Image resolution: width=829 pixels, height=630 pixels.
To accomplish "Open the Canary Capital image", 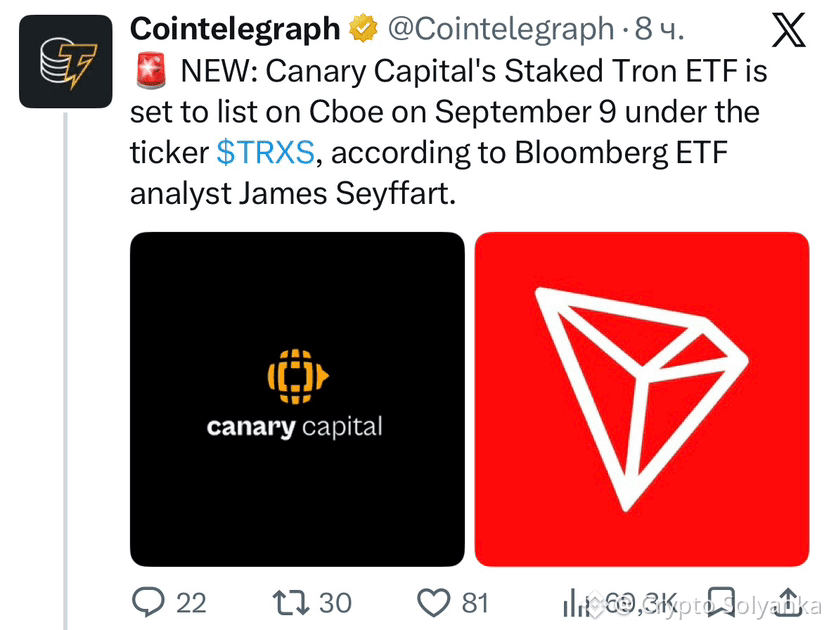I will click(297, 399).
